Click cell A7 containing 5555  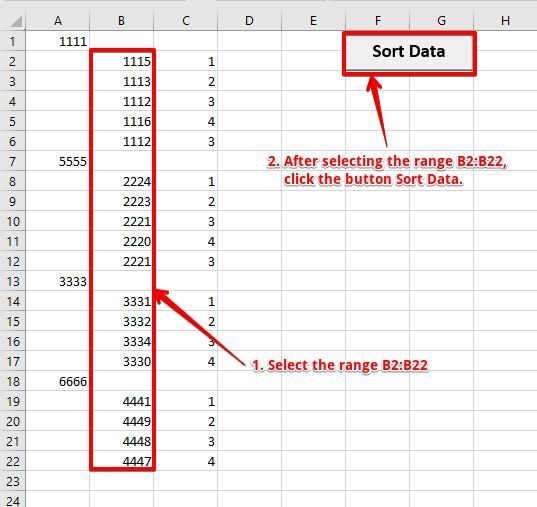click(58, 161)
